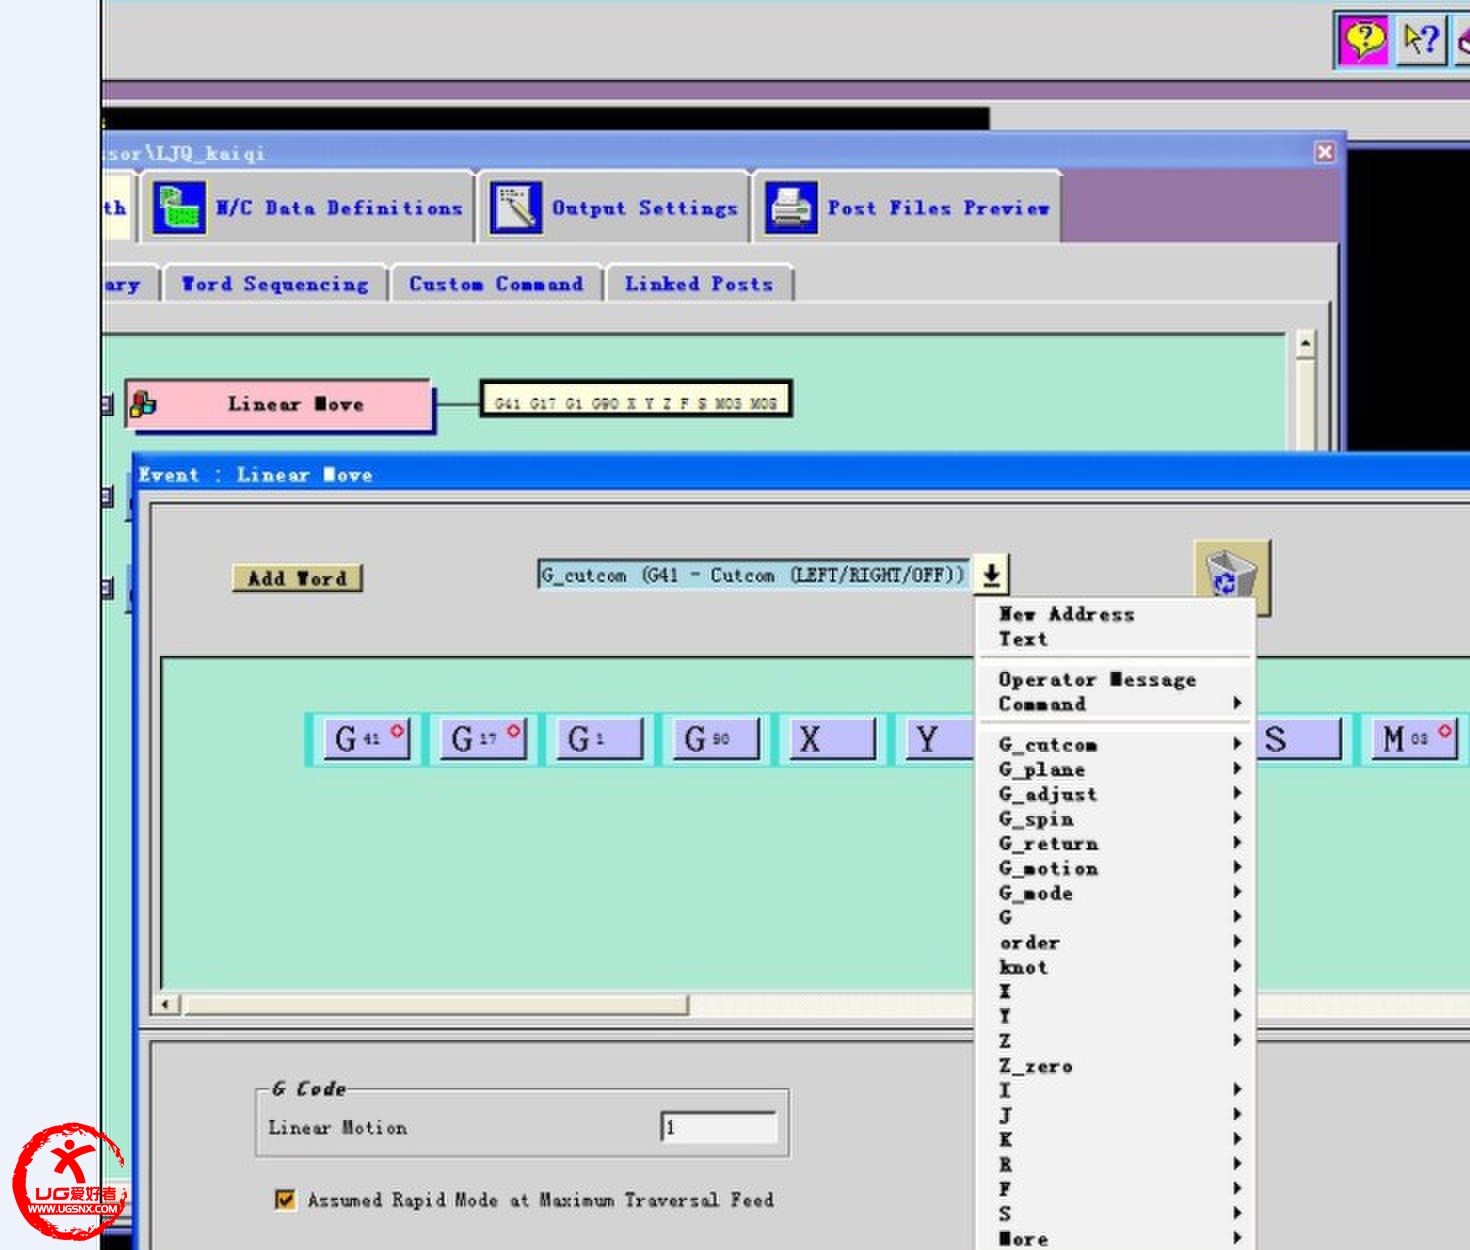Close the LJQ_kaiqi post window
Screen dimensions: 1470x1250
click(x=1325, y=152)
